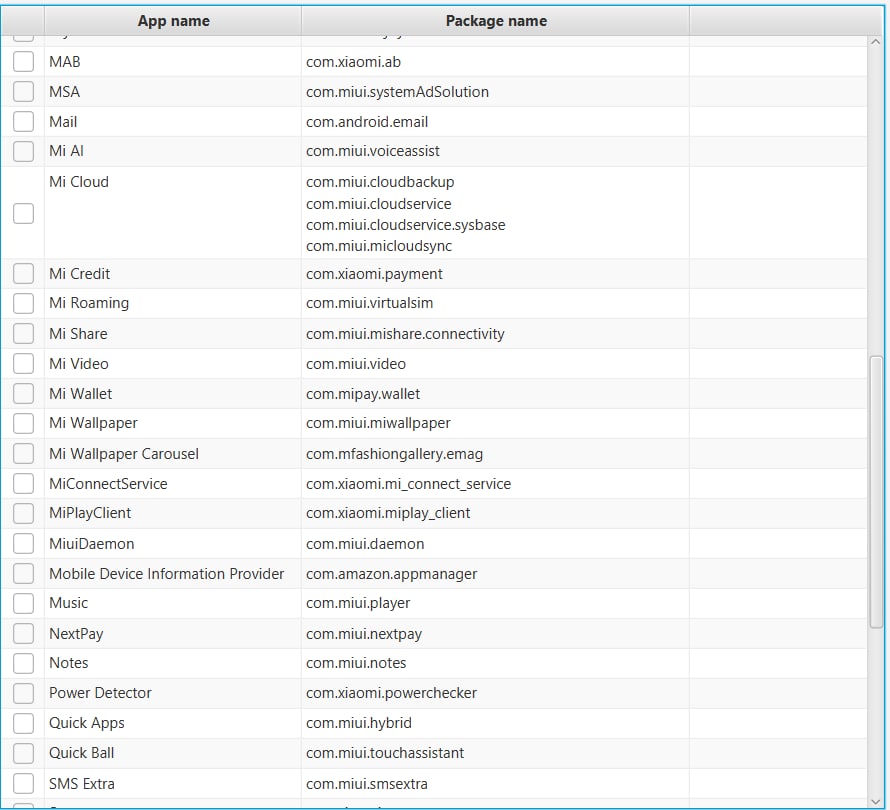
Task: Click the "NextPay" app name text
Action: pyautogui.click(x=76, y=634)
